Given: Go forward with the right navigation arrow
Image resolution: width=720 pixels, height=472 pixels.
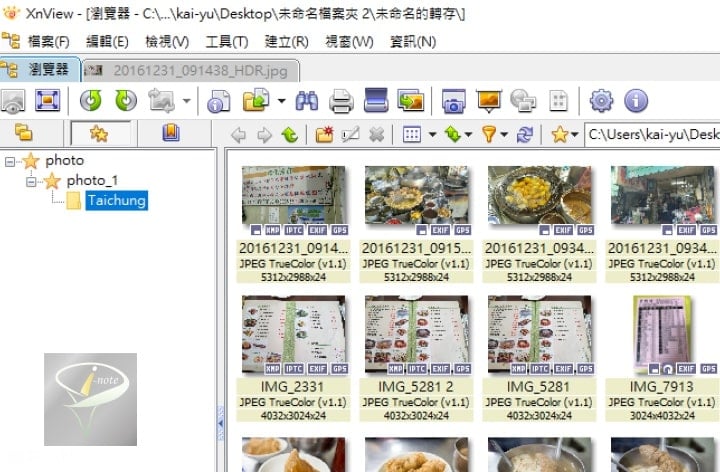Looking at the screenshot, I should tap(264, 135).
